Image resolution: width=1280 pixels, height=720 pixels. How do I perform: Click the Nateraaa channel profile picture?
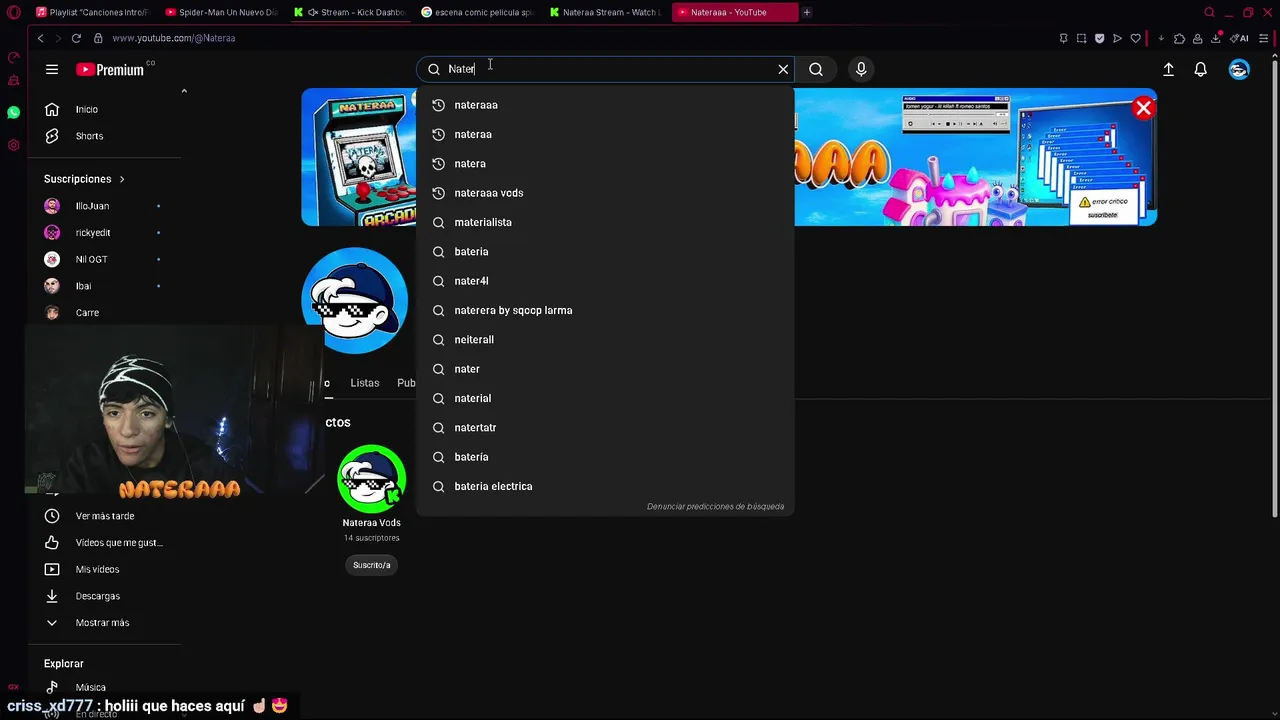click(355, 300)
